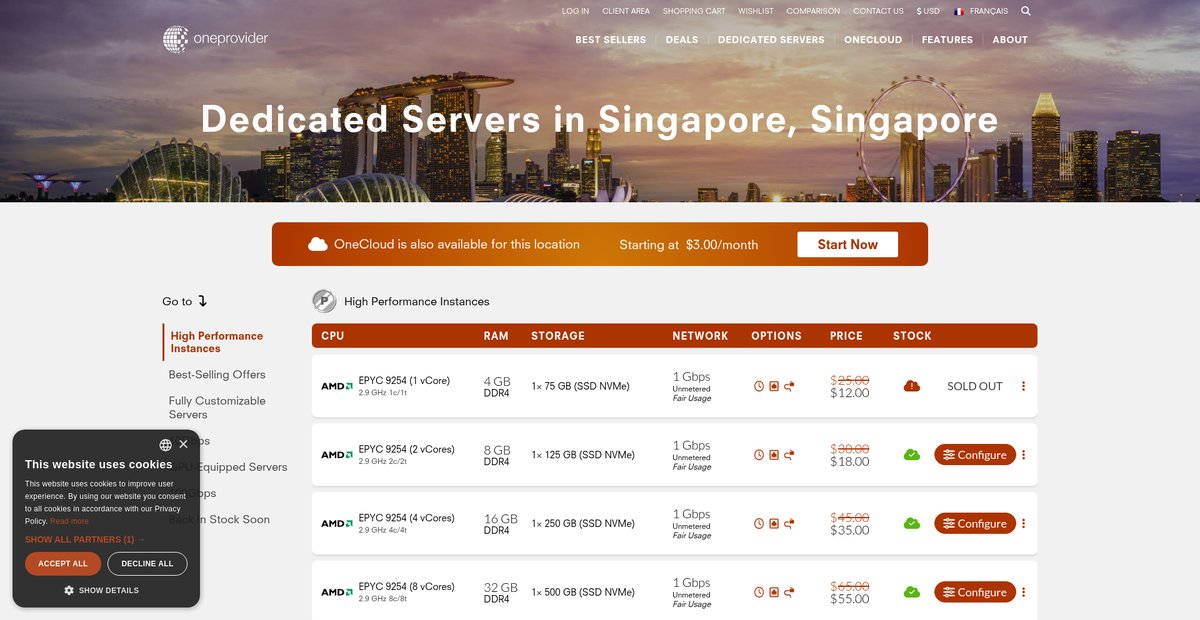The height and width of the screenshot is (620, 1200).
Task: Open the $ USD currency selector
Action: [x=928, y=11]
